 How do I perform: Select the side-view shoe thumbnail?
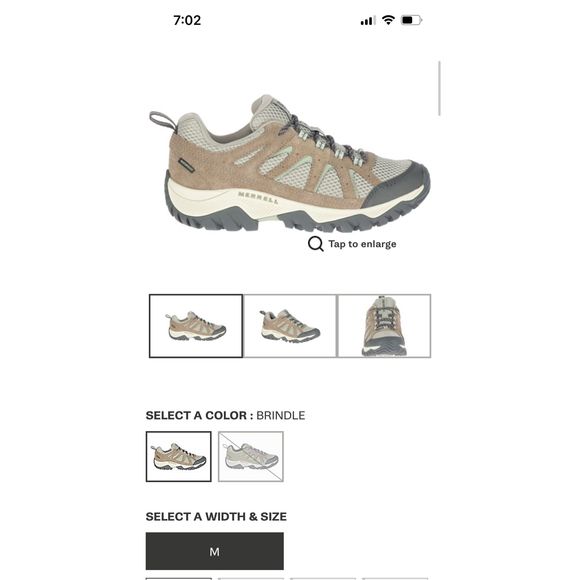coord(196,326)
